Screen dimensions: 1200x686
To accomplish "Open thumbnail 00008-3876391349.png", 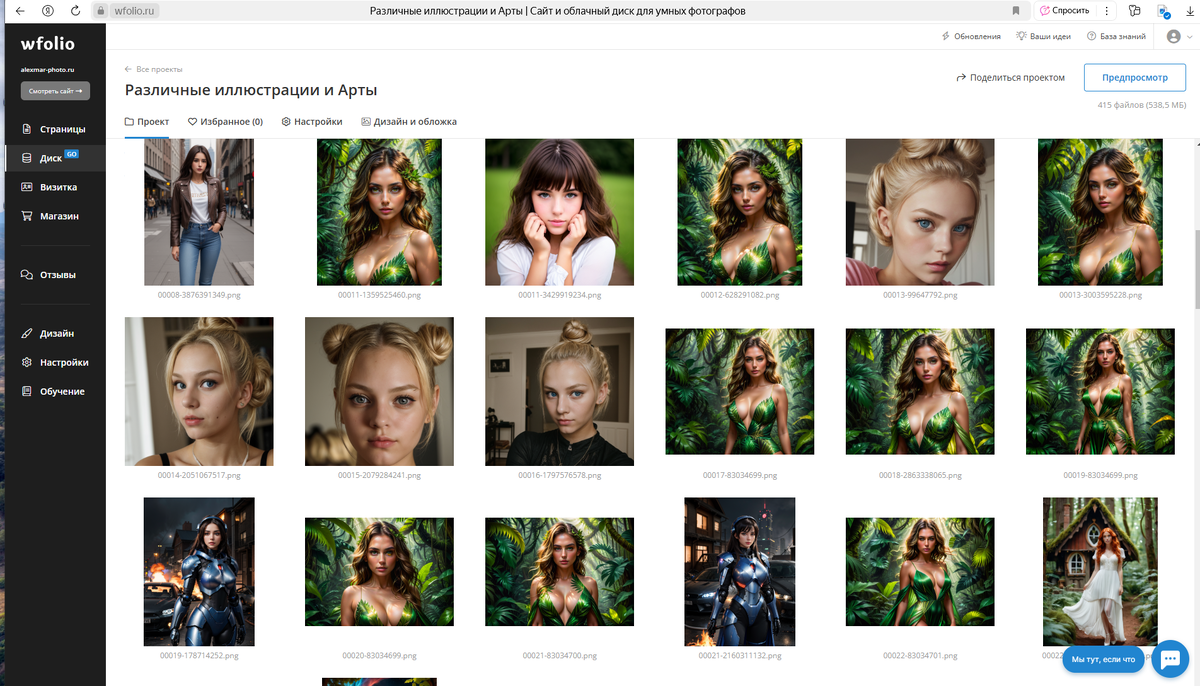I will tap(199, 212).
